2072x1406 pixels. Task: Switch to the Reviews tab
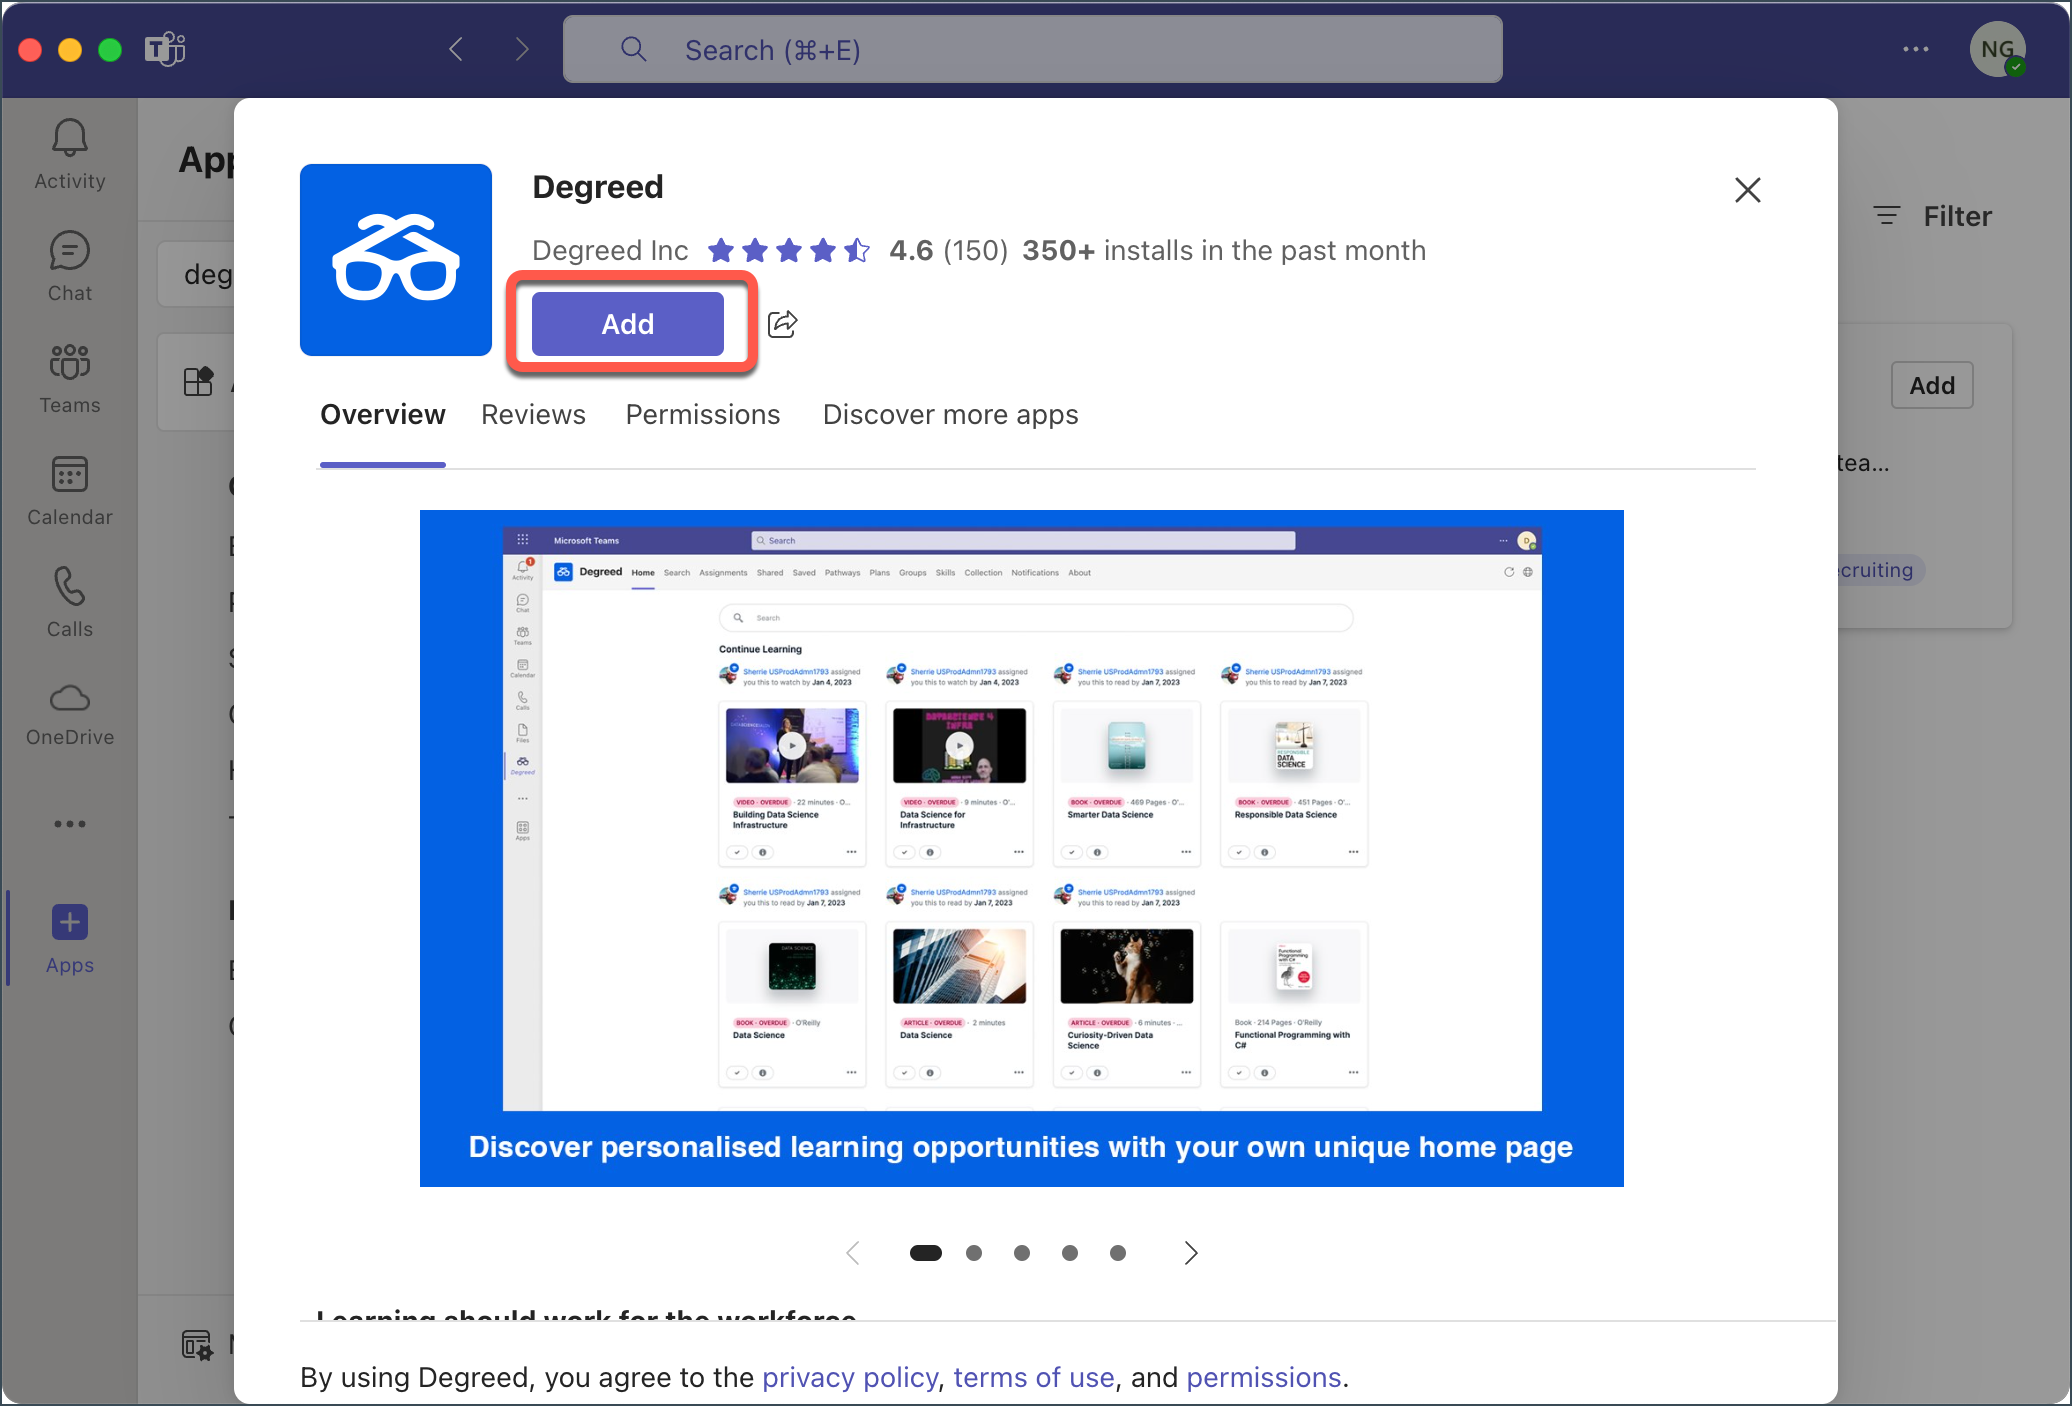[x=534, y=415]
